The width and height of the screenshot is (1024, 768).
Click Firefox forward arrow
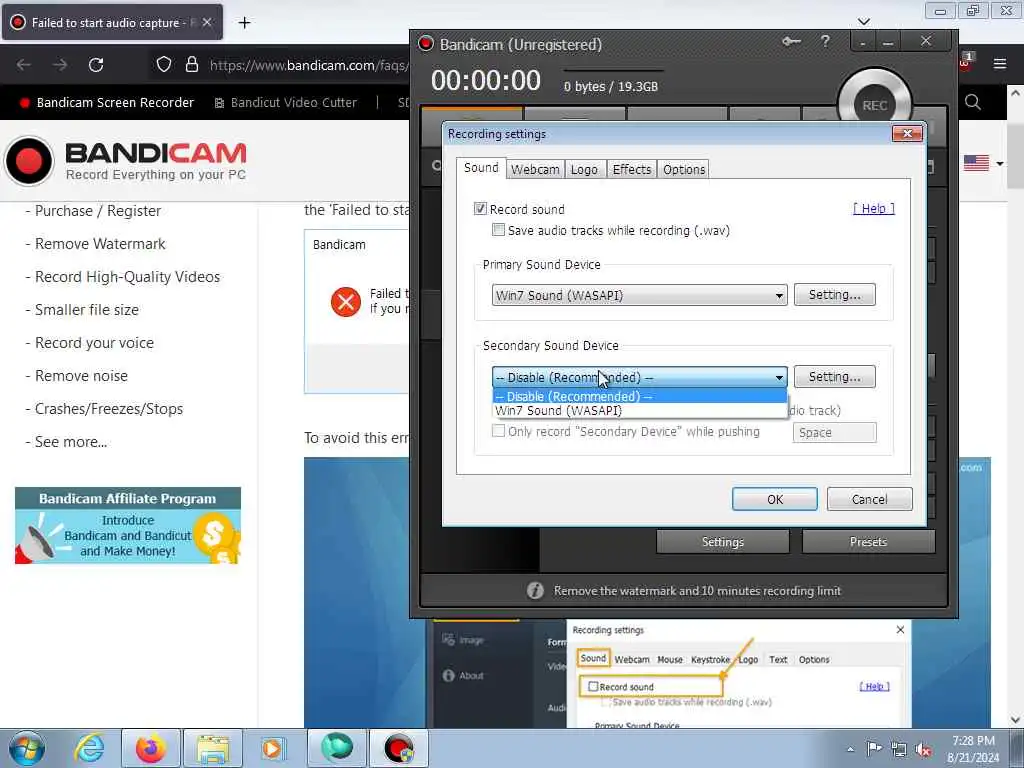(x=59, y=65)
